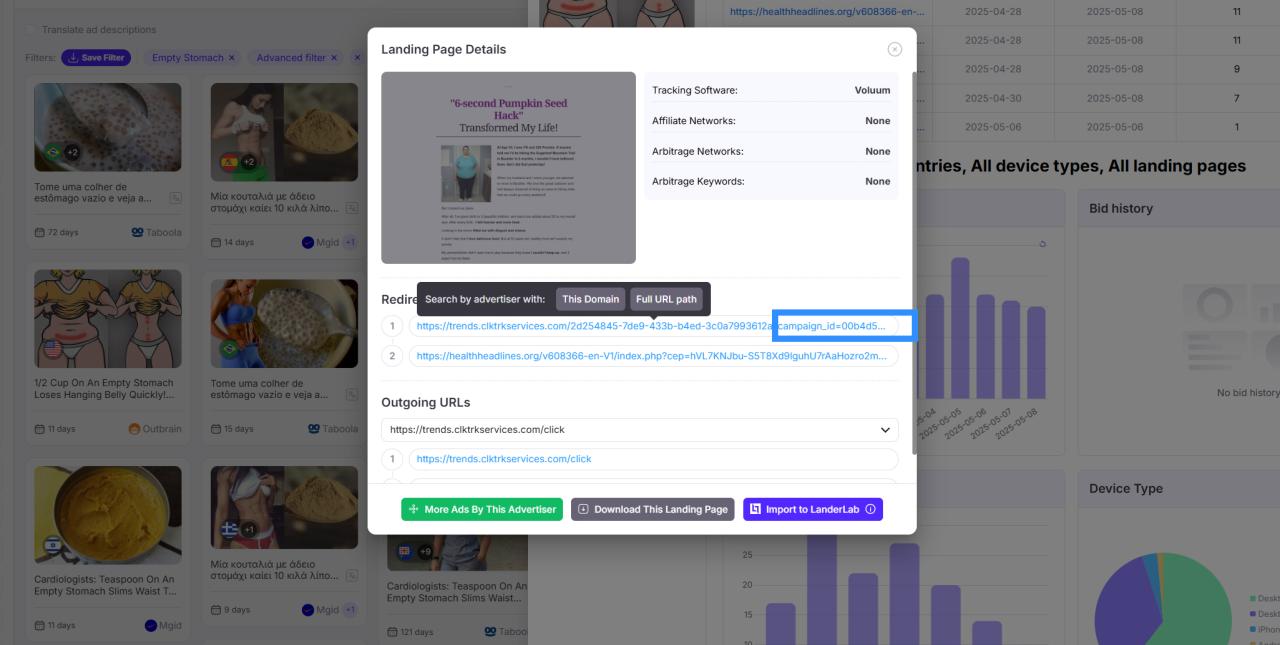
Task: Click More Ads By This Advertiser button
Action: click(x=482, y=509)
